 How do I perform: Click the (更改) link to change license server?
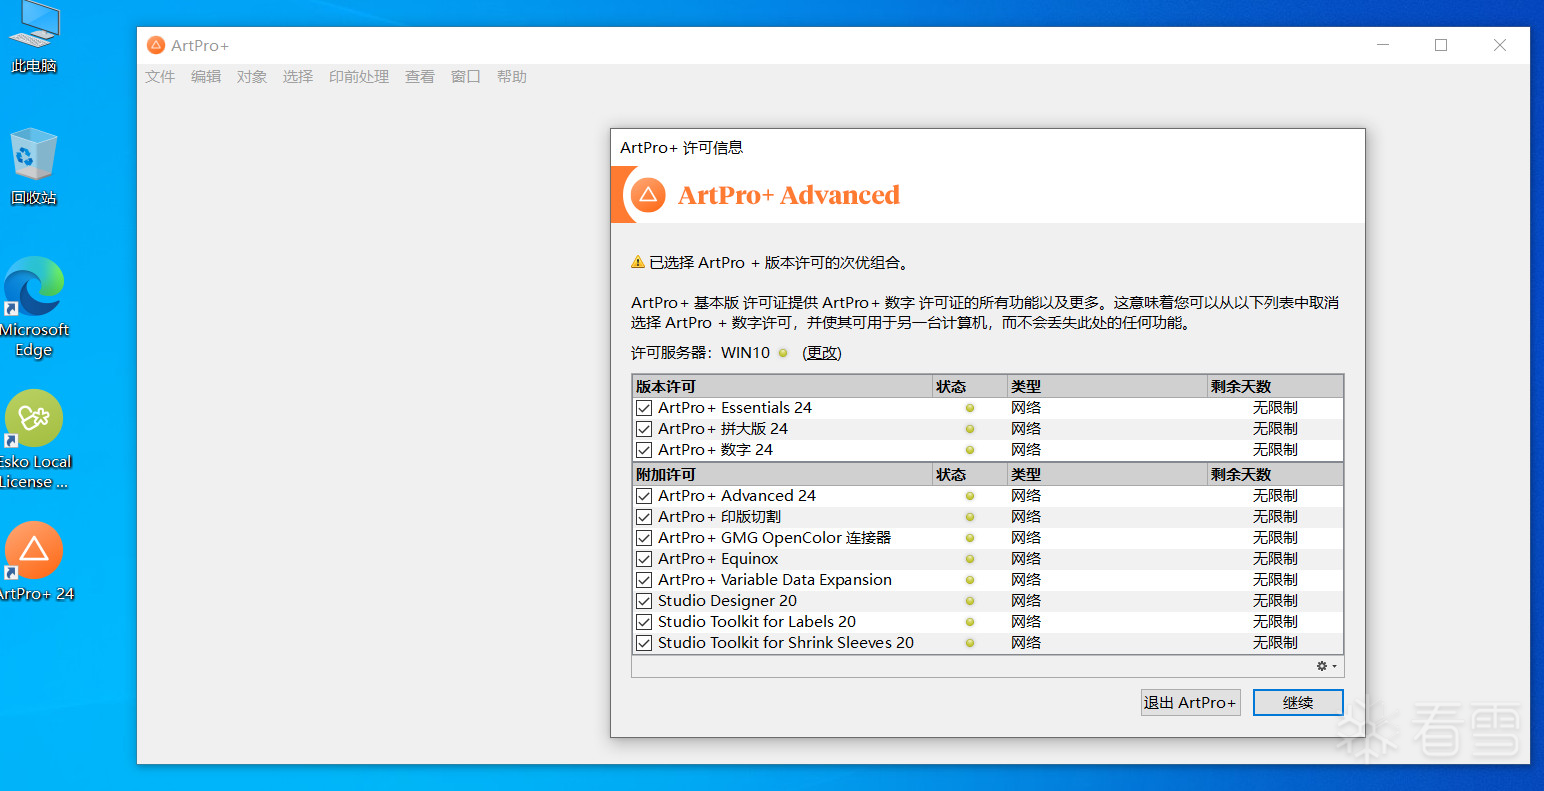[x=822, y=353]
